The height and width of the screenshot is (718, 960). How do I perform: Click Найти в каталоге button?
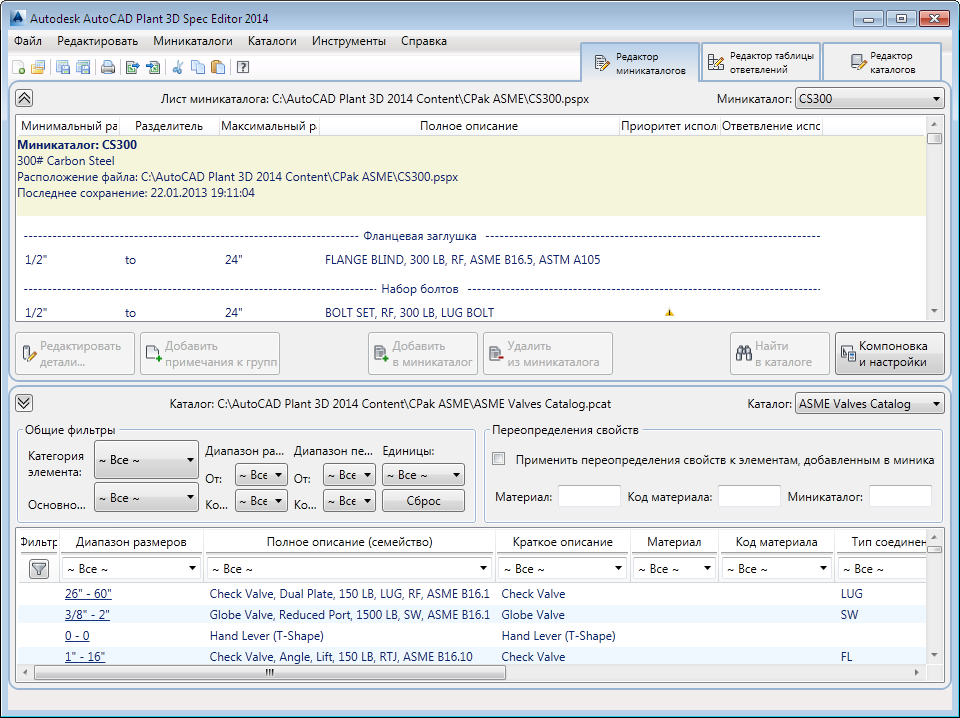pyautogui.click(x=779, y=354)
